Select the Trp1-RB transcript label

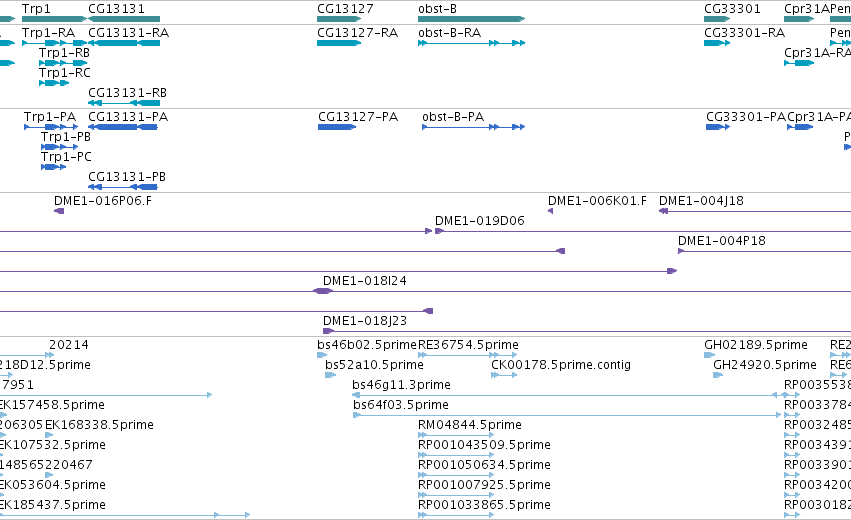tap(65, 53)
